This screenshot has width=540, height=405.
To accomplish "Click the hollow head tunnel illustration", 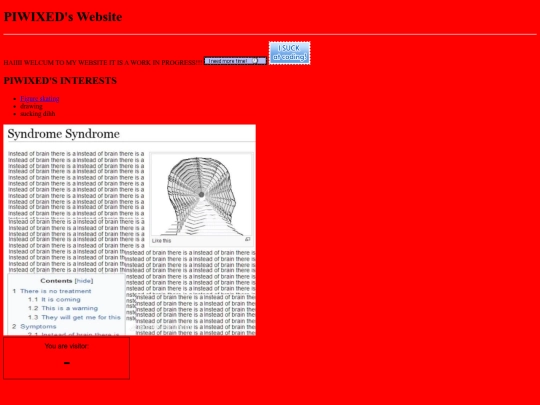I will [202, 195].
